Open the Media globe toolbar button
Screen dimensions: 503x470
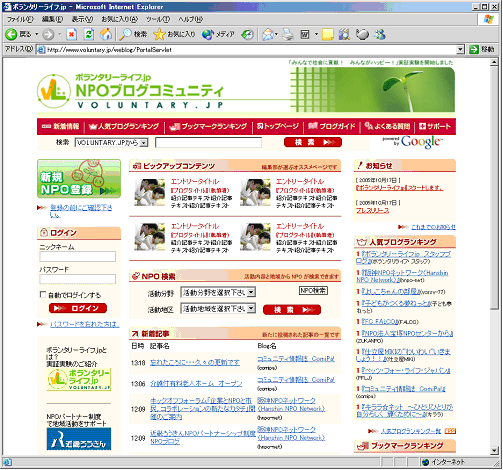click(x=218, y=34)
